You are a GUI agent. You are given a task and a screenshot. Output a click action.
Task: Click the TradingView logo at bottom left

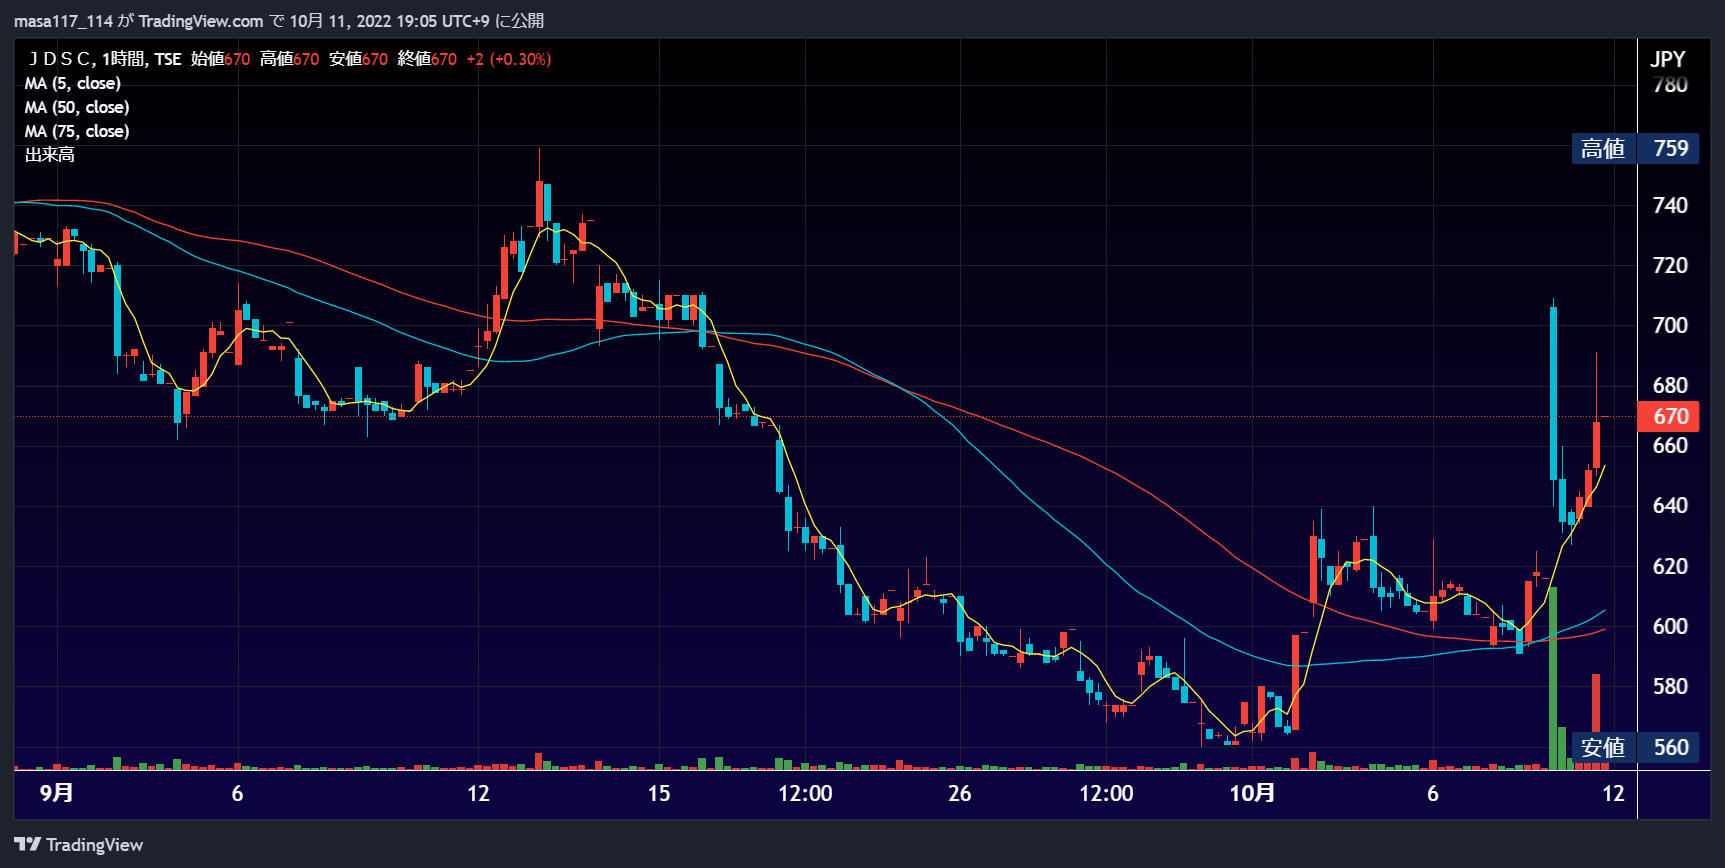pyautogui.click(x=79, y=845)
